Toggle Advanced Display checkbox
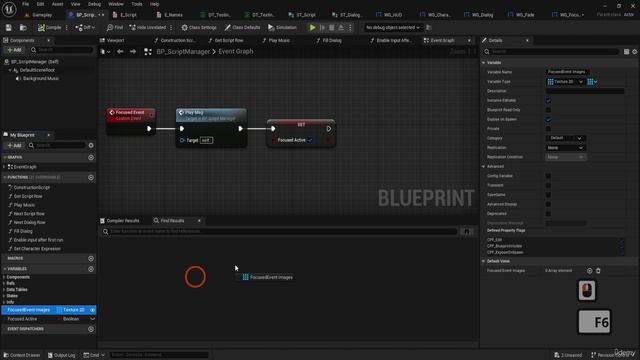The image size is (640, 360). tap(548, 204)
